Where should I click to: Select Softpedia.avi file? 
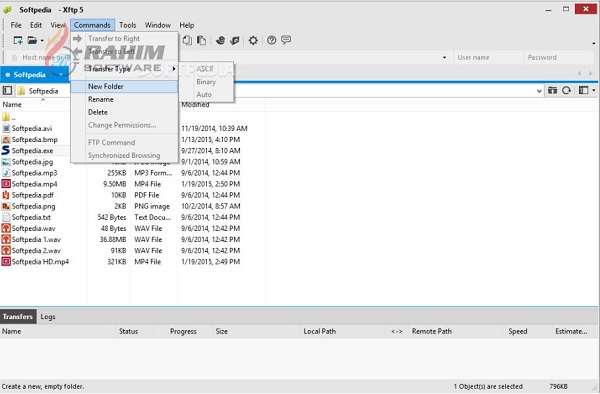32,129
